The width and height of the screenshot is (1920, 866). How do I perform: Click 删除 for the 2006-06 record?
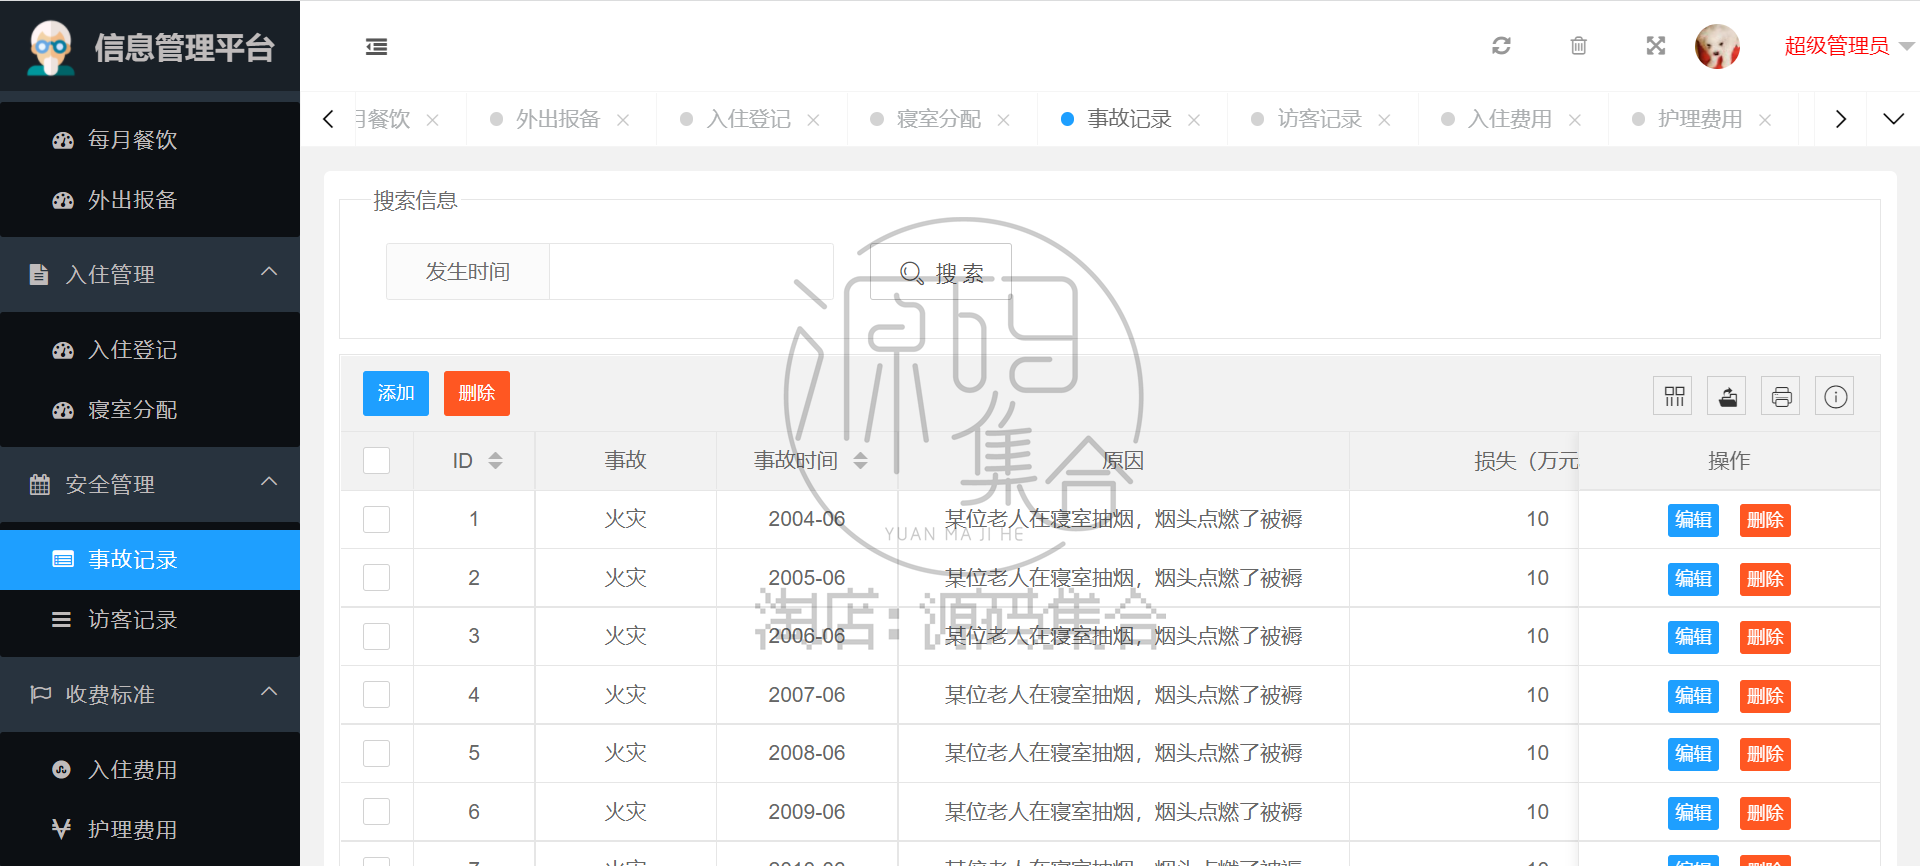[1765, 637]
